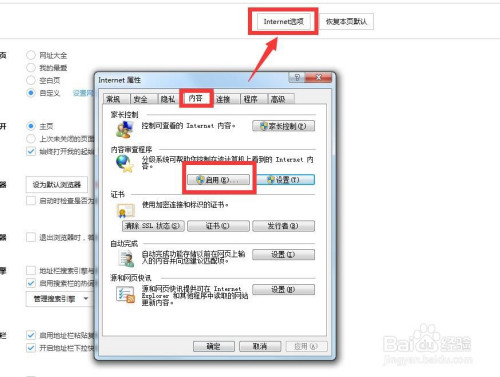The image size is (500, 377).
Task: Switch to 隐私 tab
Action: tap(168, 99)
